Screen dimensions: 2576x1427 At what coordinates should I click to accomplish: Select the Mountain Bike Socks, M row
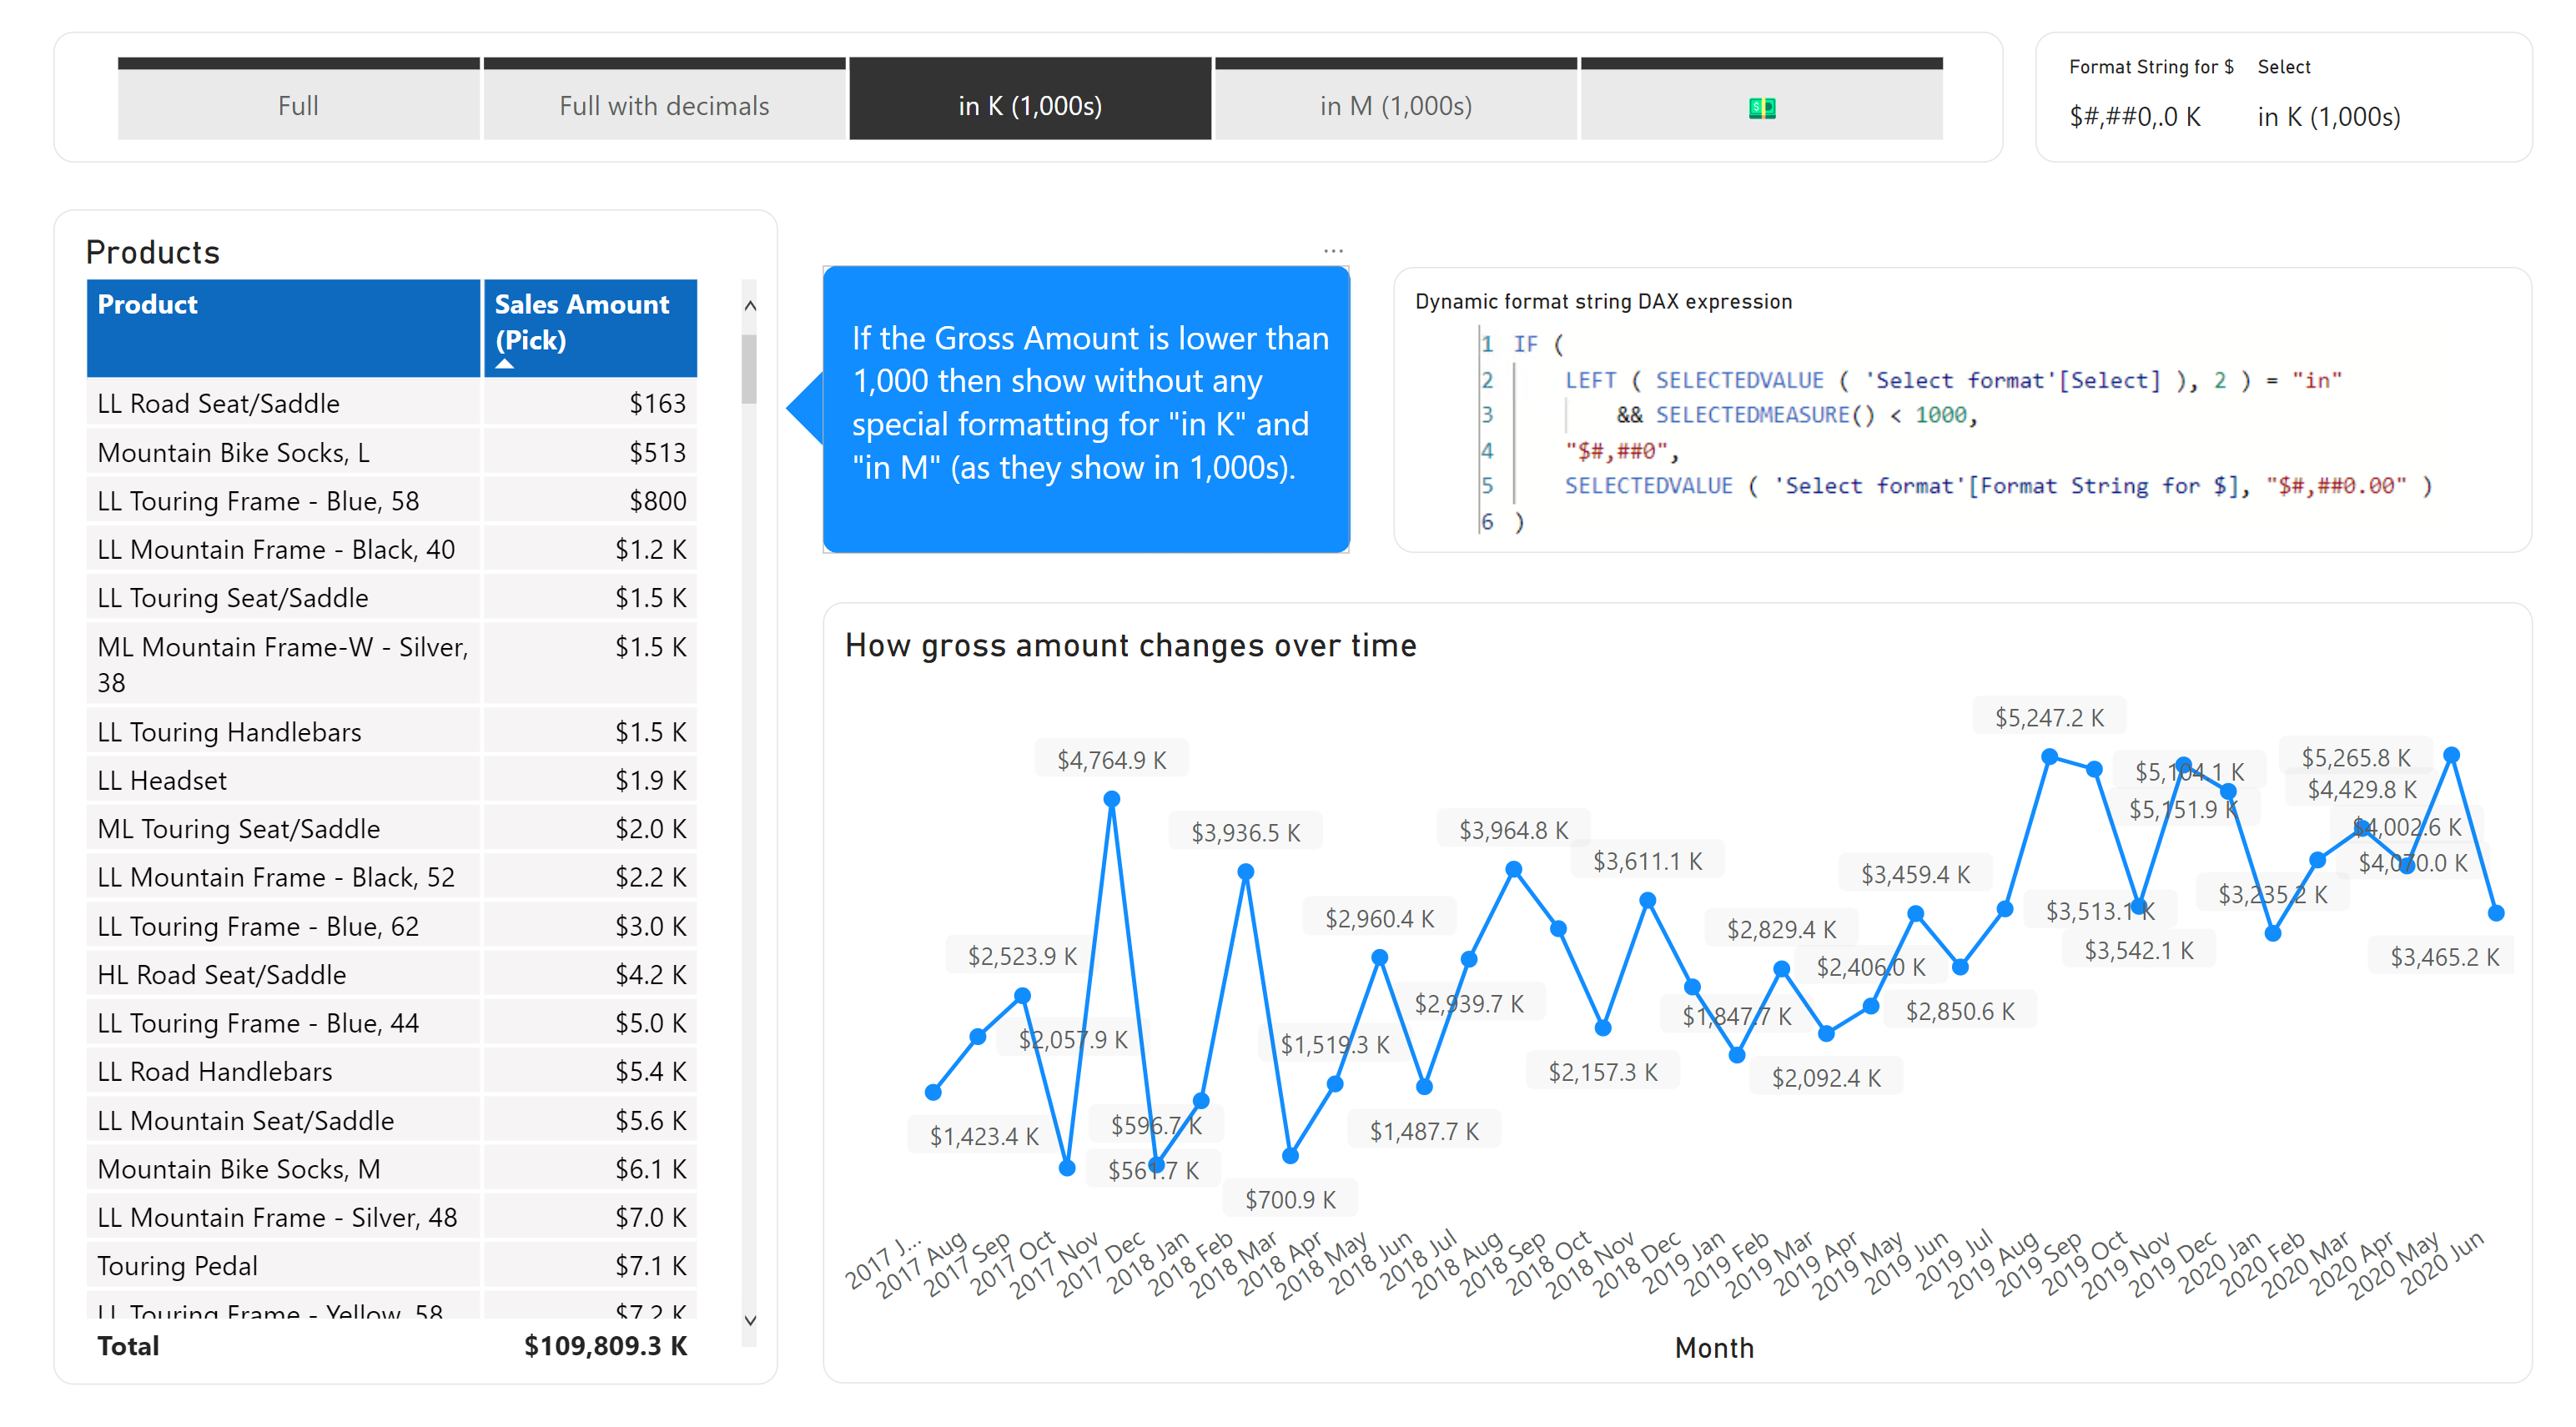392,1168
